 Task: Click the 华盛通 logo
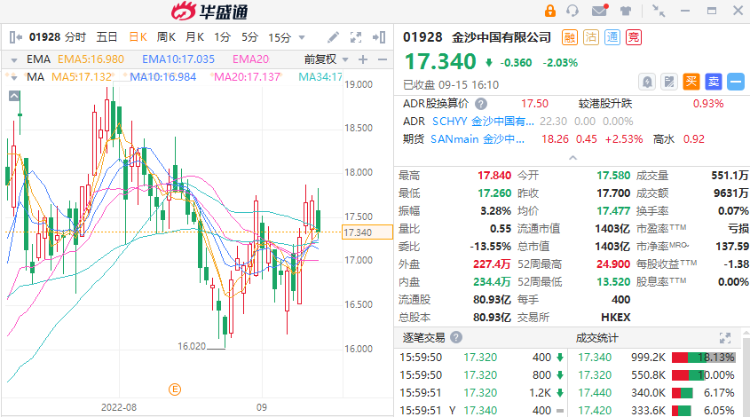coord(210,11)
